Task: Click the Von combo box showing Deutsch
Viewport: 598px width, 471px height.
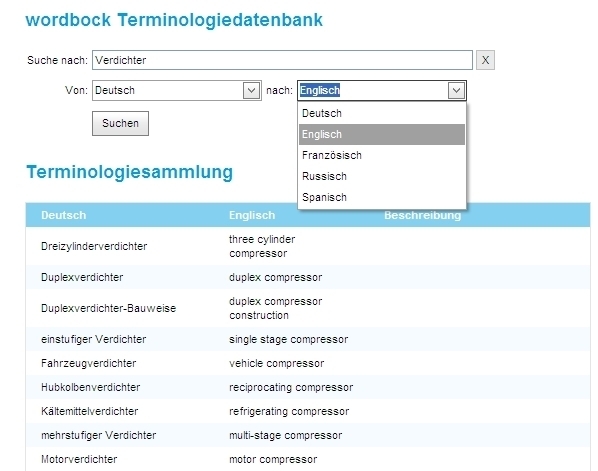Action: 177,90
